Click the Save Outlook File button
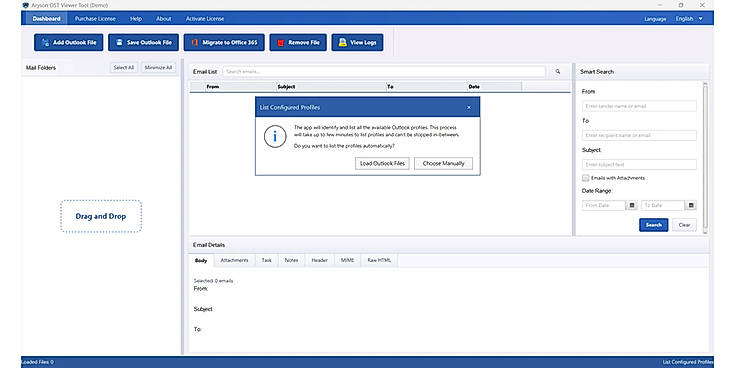Screen dimensions: 736x368 (x=143, y=42)
